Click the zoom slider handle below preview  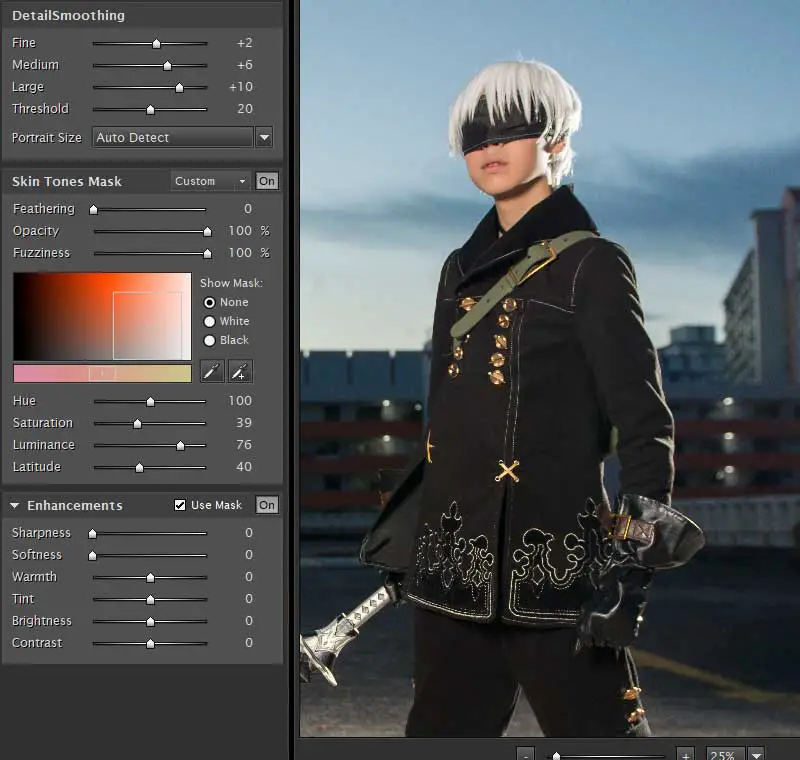pyautogui.click(x=557, y=755)
